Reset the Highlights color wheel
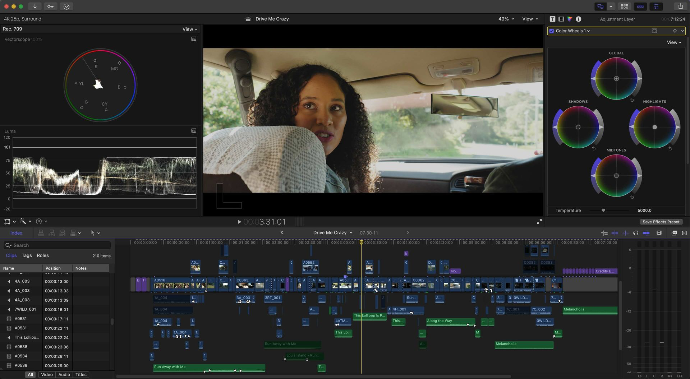Viewport: 690px width, 379px height. 670,149
